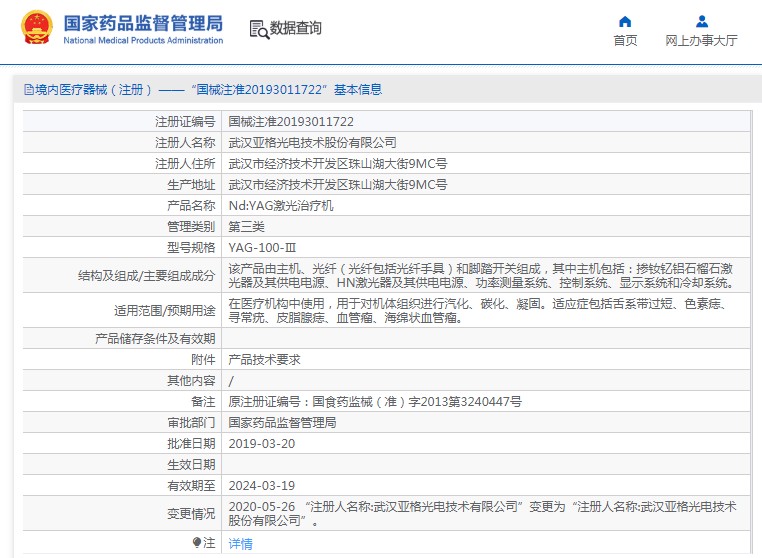Click the 网上办事大厅 user icon
The width and height of the screenshot is (762, 558).
(x=702, y=21)
